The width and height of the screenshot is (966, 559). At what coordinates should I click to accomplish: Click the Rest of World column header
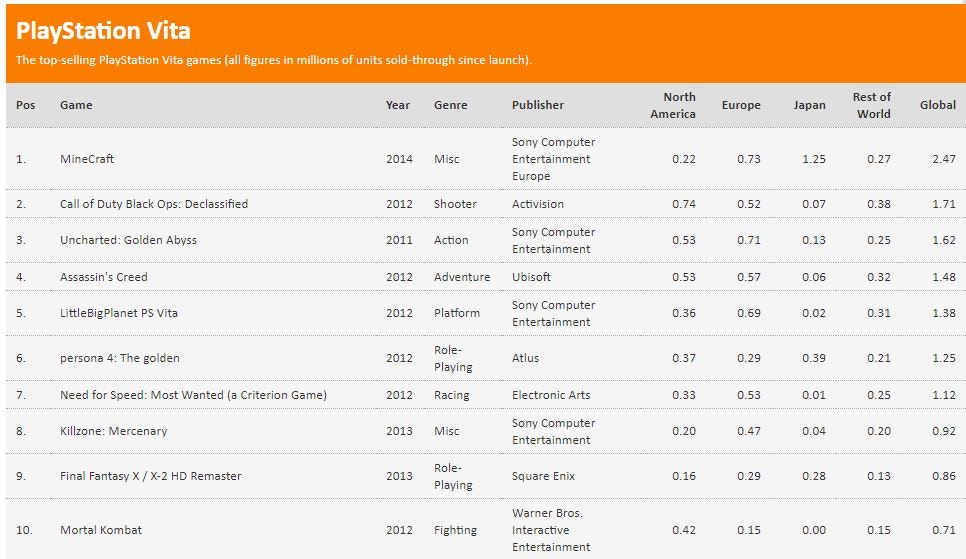872,105
